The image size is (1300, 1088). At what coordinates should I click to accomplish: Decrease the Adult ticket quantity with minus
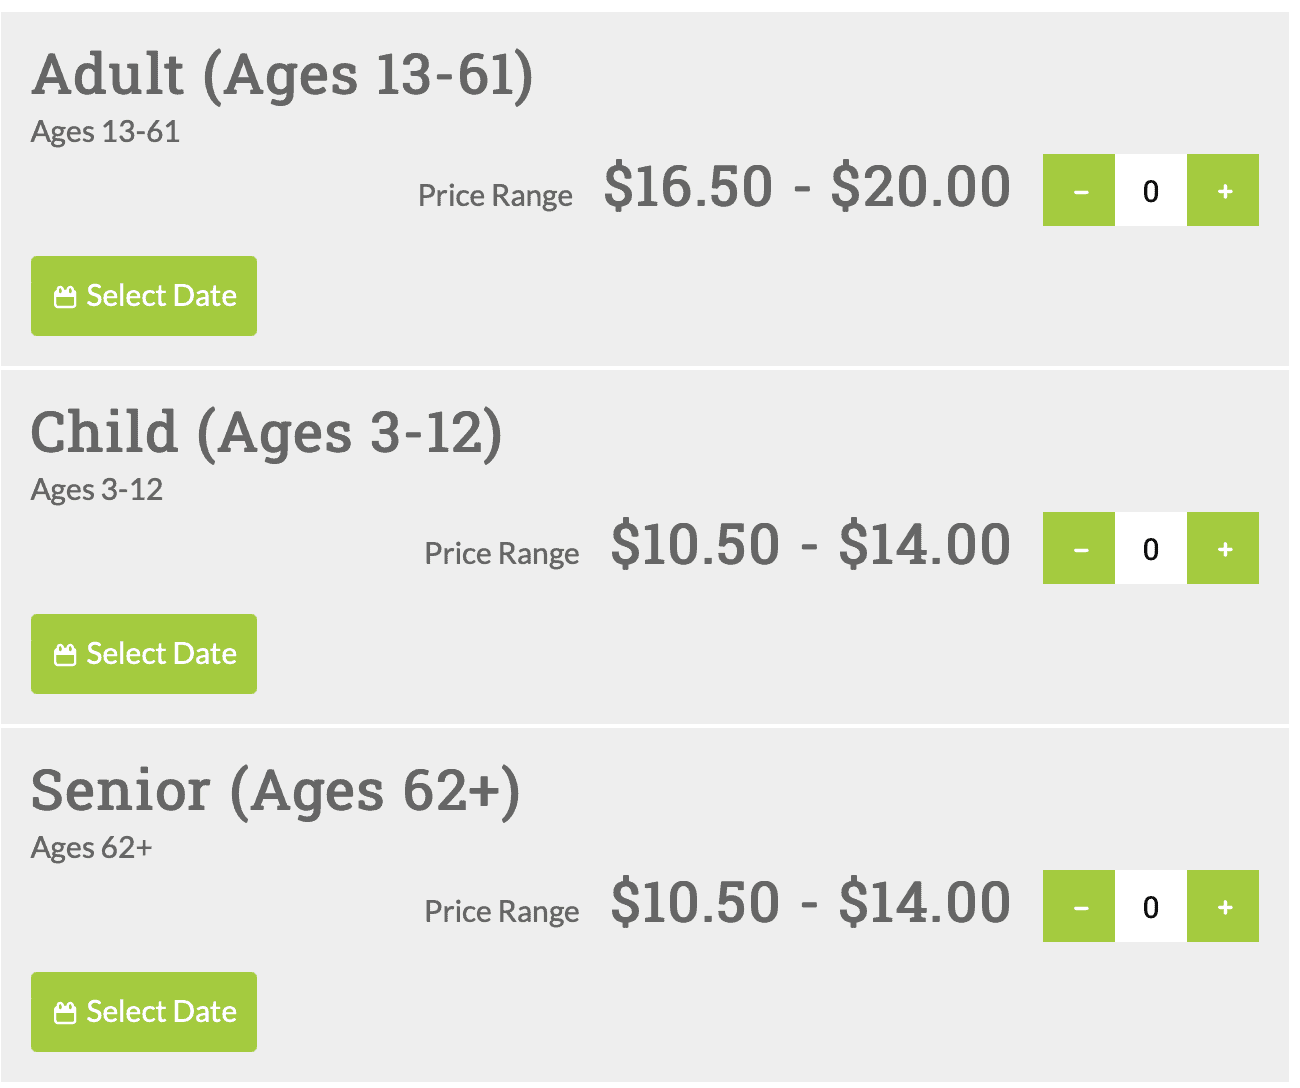[x=1079, y=190]
